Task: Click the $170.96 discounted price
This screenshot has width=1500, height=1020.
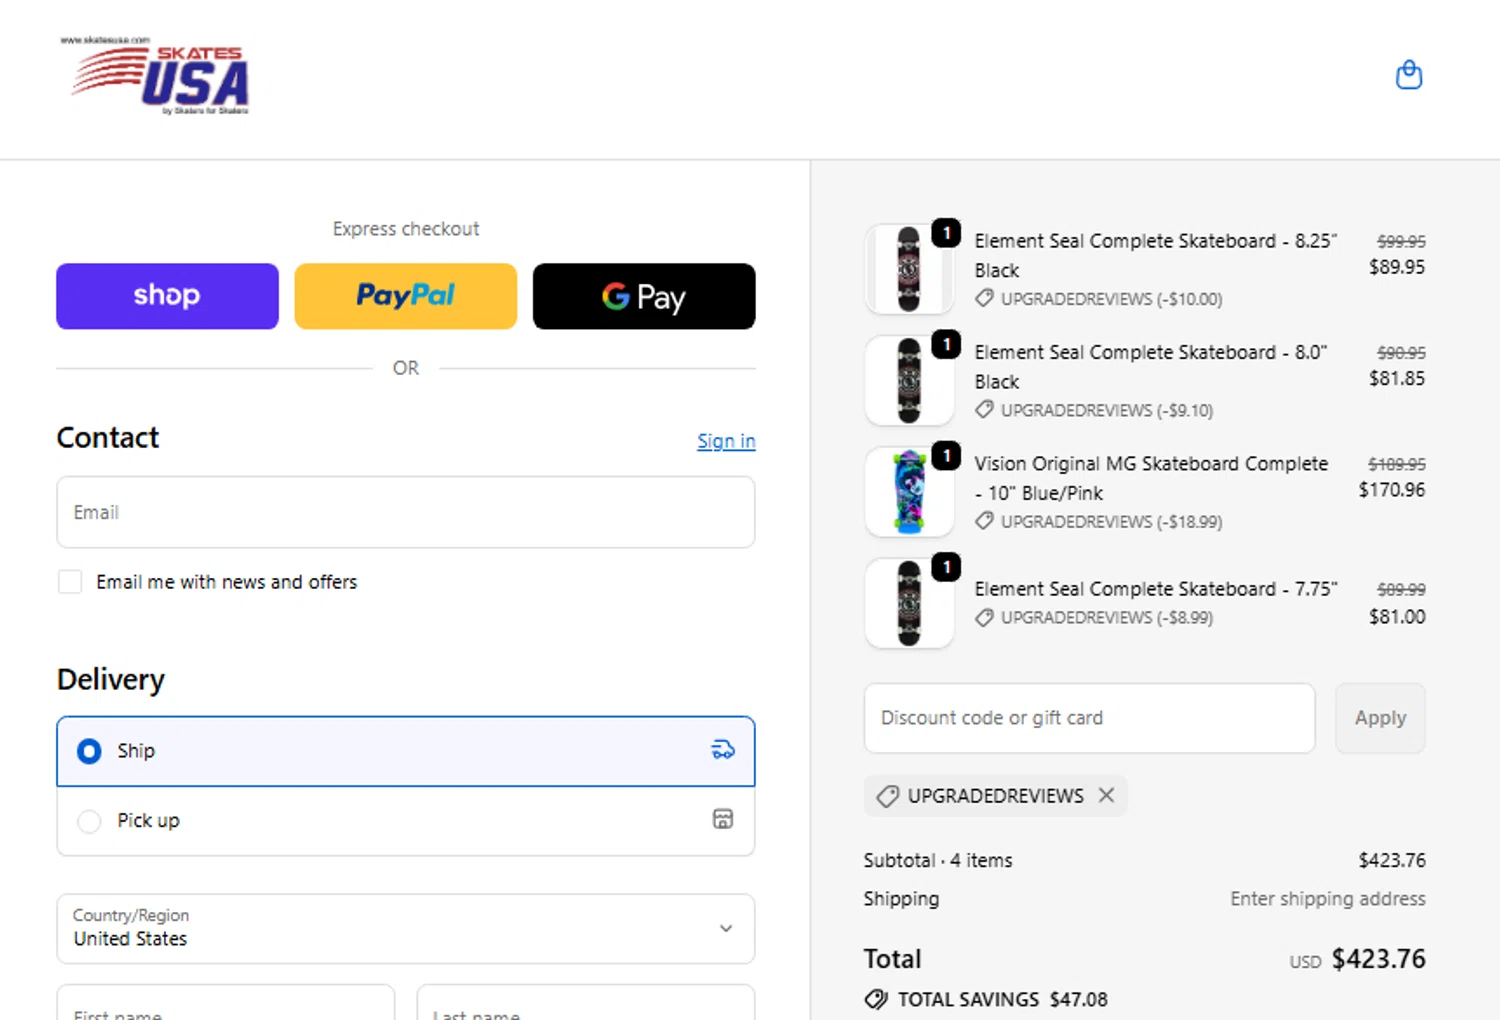Action: pyautogui.click(x=1392, y=490)
